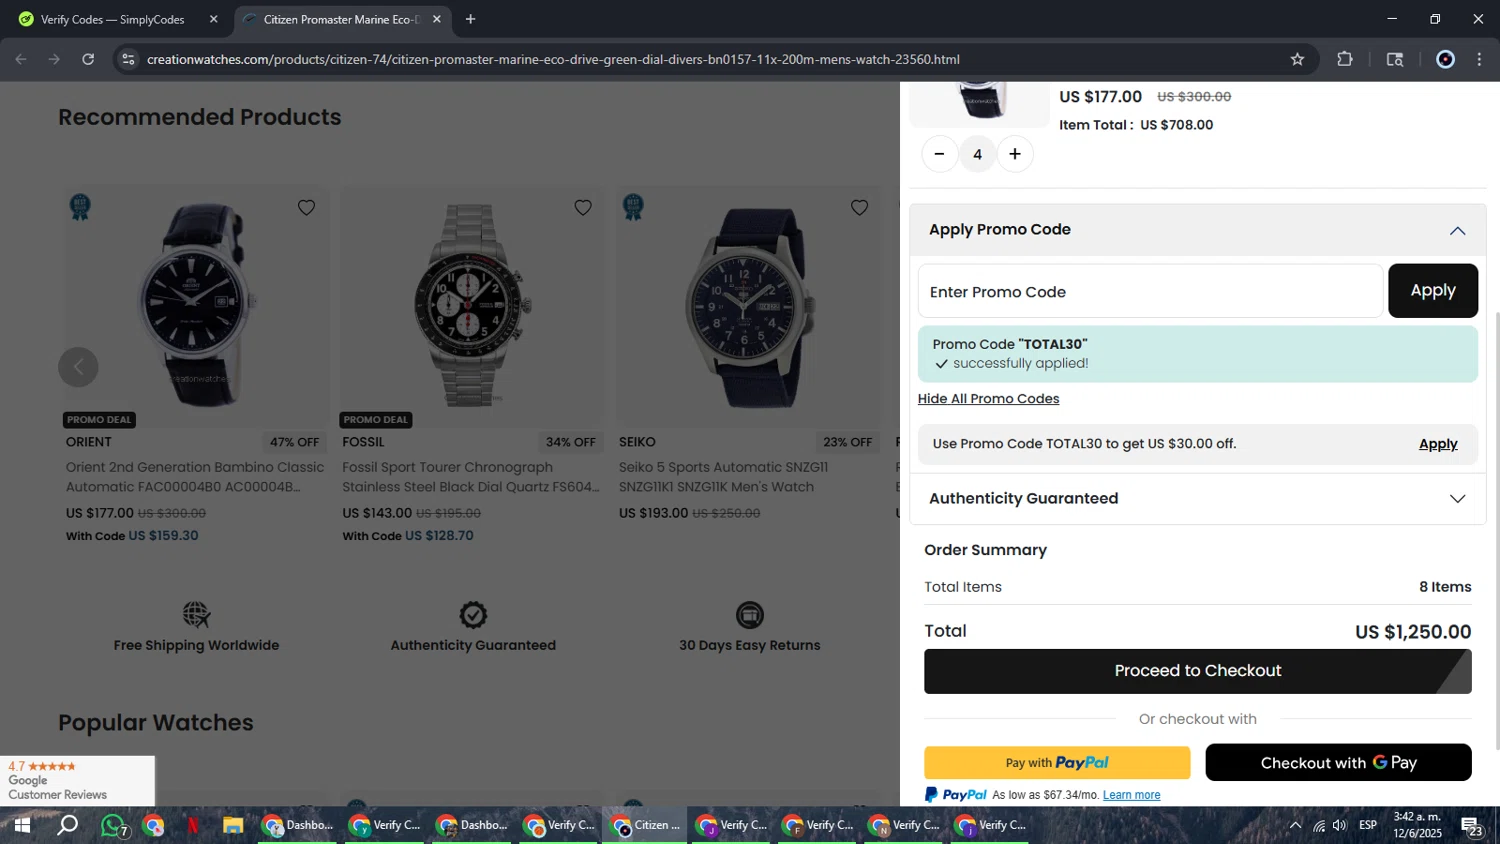Image resolution: width=1500 pixels, height=844 pixels.
Task: Select the Citizen Promaster Marine tab
Action: coord(340,19)
